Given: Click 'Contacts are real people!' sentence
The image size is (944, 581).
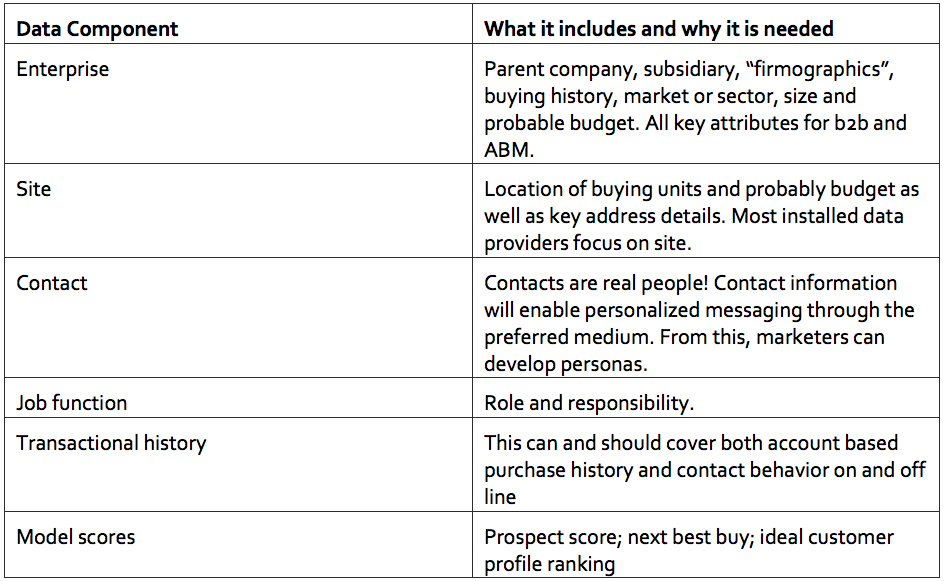Looking at the screenshot, I should [x=596, y=283].
